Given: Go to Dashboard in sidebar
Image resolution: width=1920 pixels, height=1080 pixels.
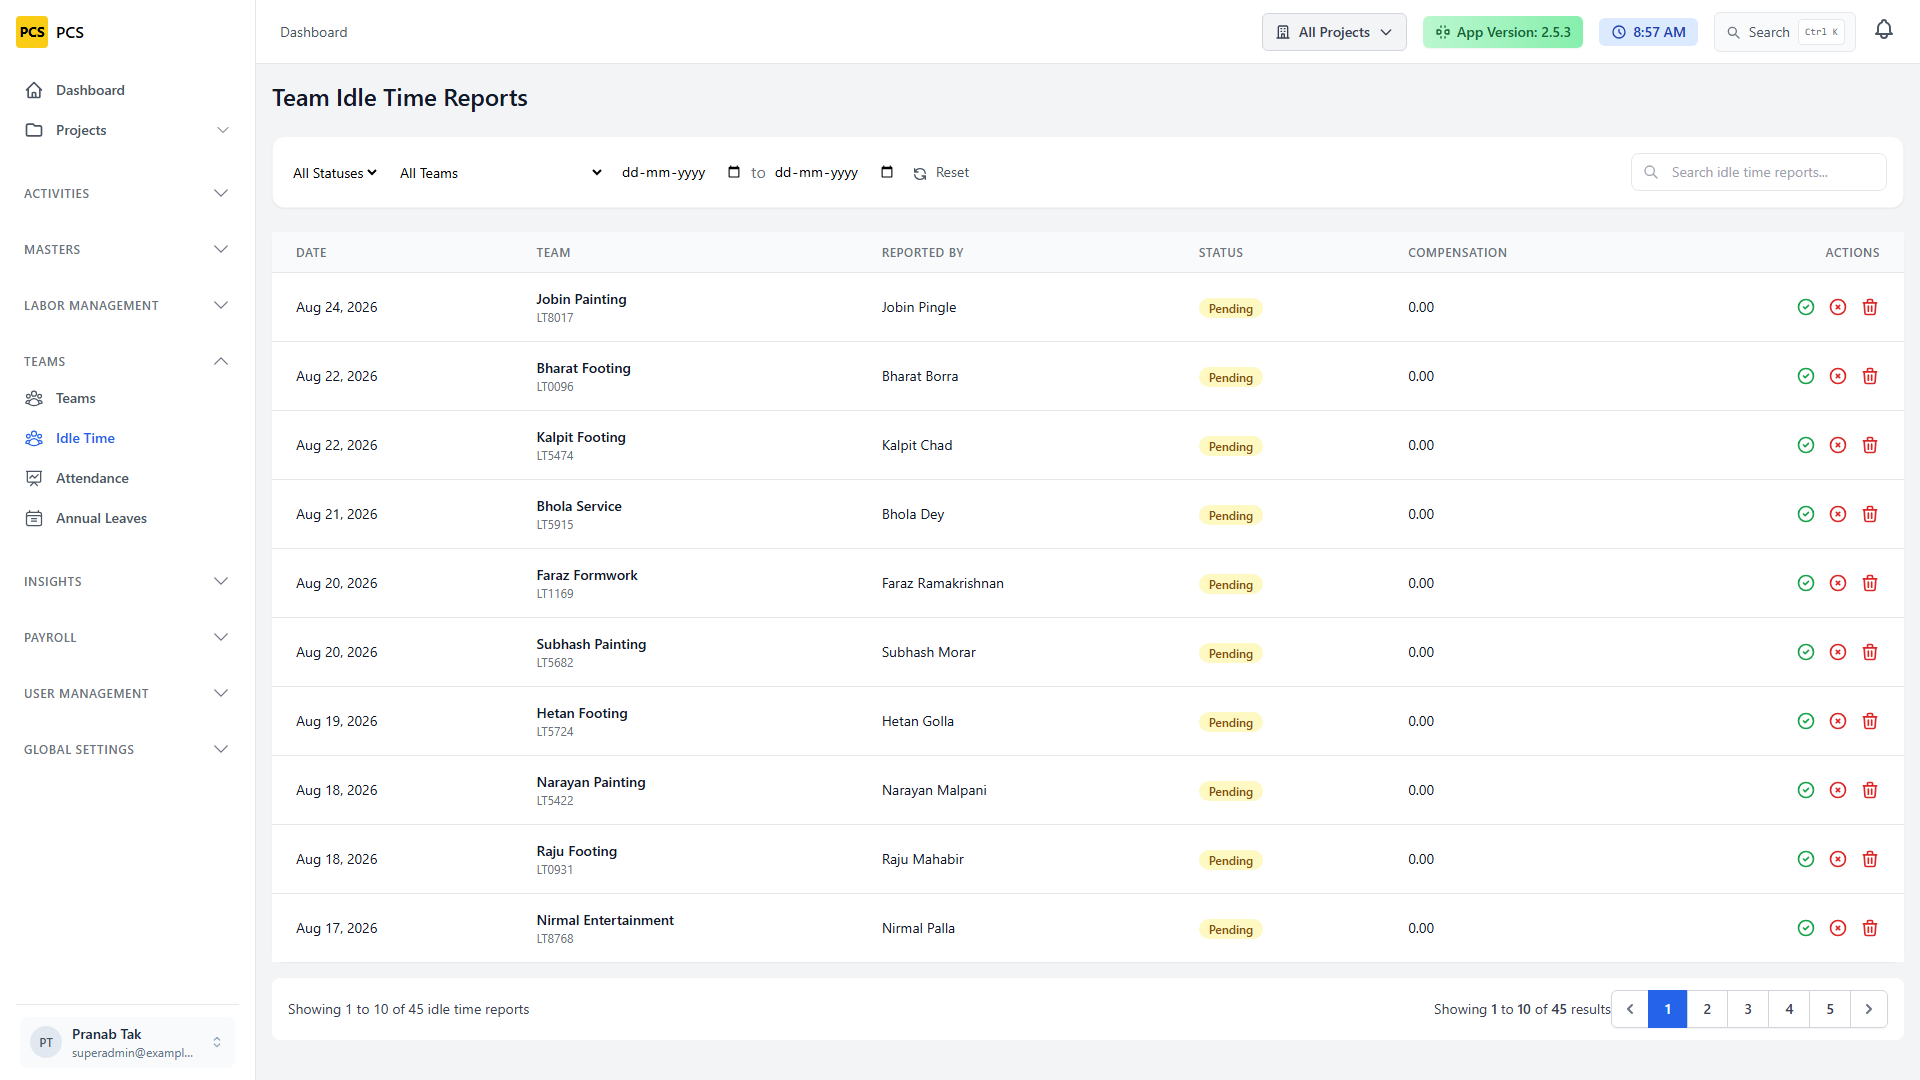Looking at the screenshot, I should pos(126,90).
